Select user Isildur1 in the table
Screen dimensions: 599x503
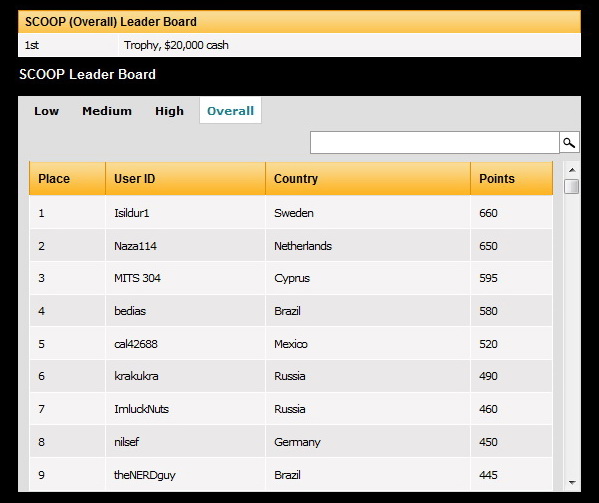pyautogui.click(x=132, y=213)
